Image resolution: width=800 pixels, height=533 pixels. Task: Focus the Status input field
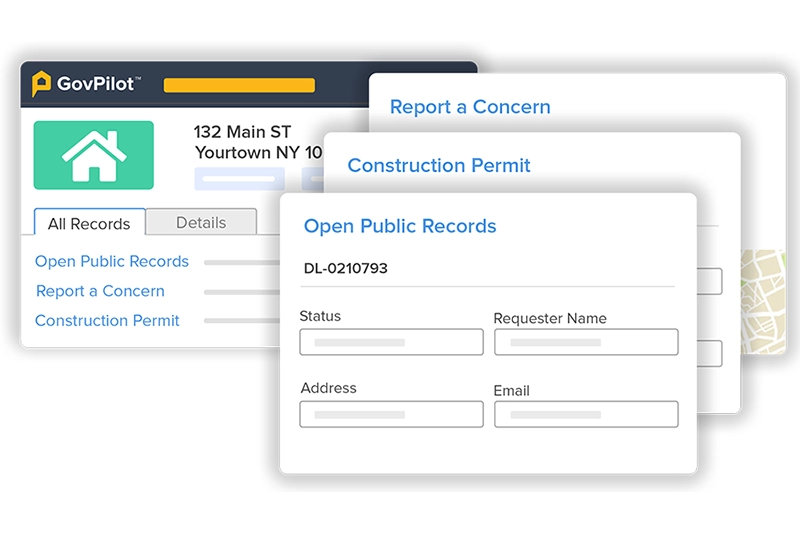coord(391,342)
